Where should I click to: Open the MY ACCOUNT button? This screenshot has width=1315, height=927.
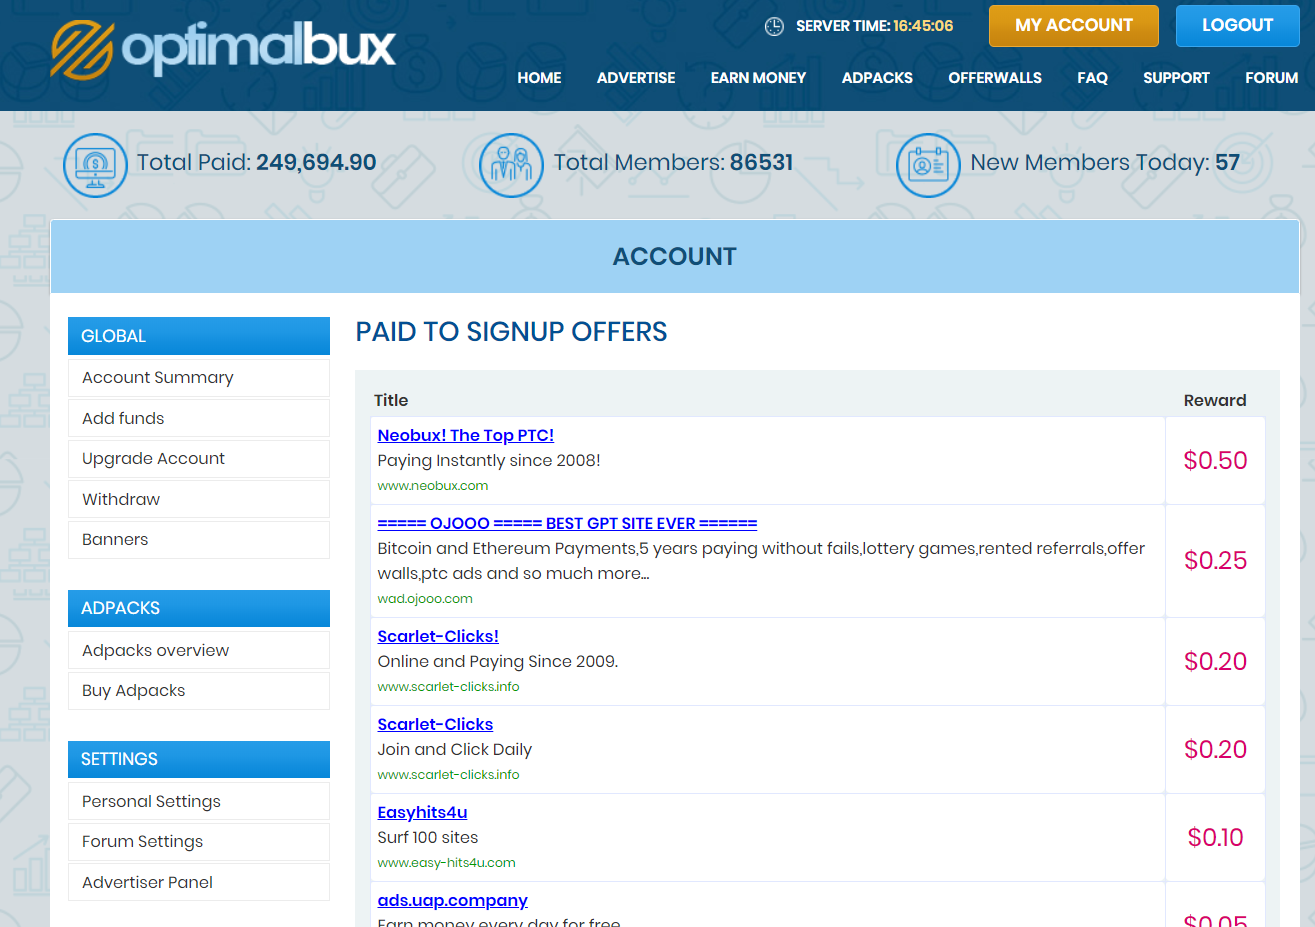coord(1074,26)
